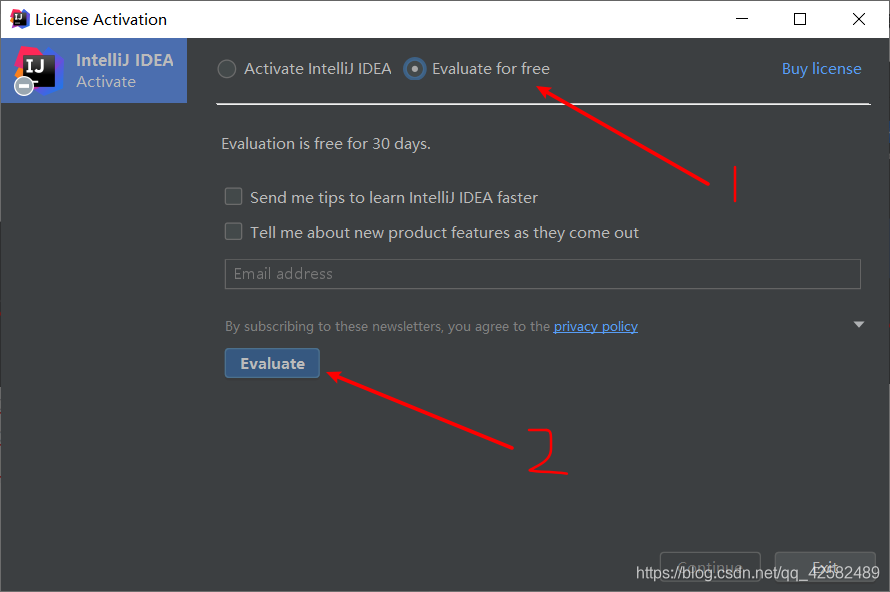Click the License Activation title bar app icon
Screen dimensions: 890x592
[x=20, y=19]
